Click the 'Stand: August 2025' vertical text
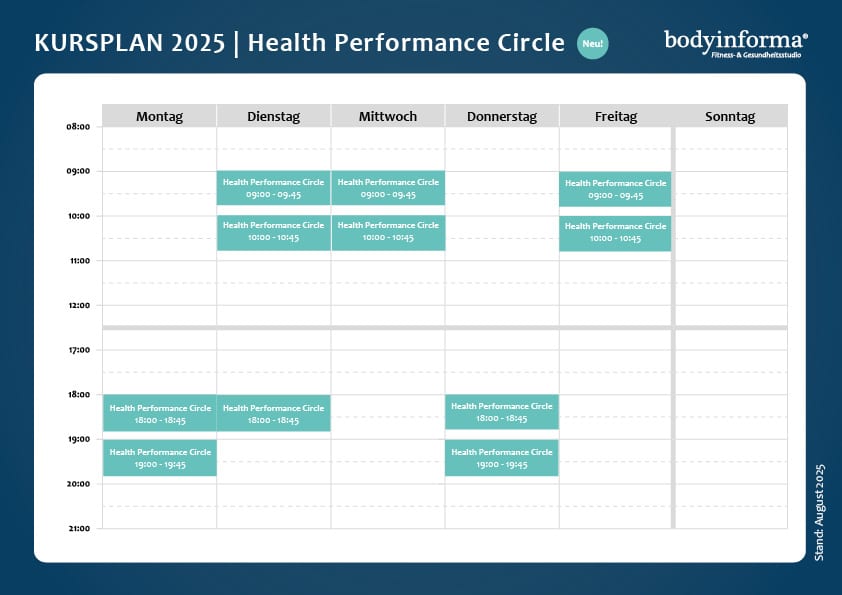Screen dimensions: 842x595 pos(819,513)
